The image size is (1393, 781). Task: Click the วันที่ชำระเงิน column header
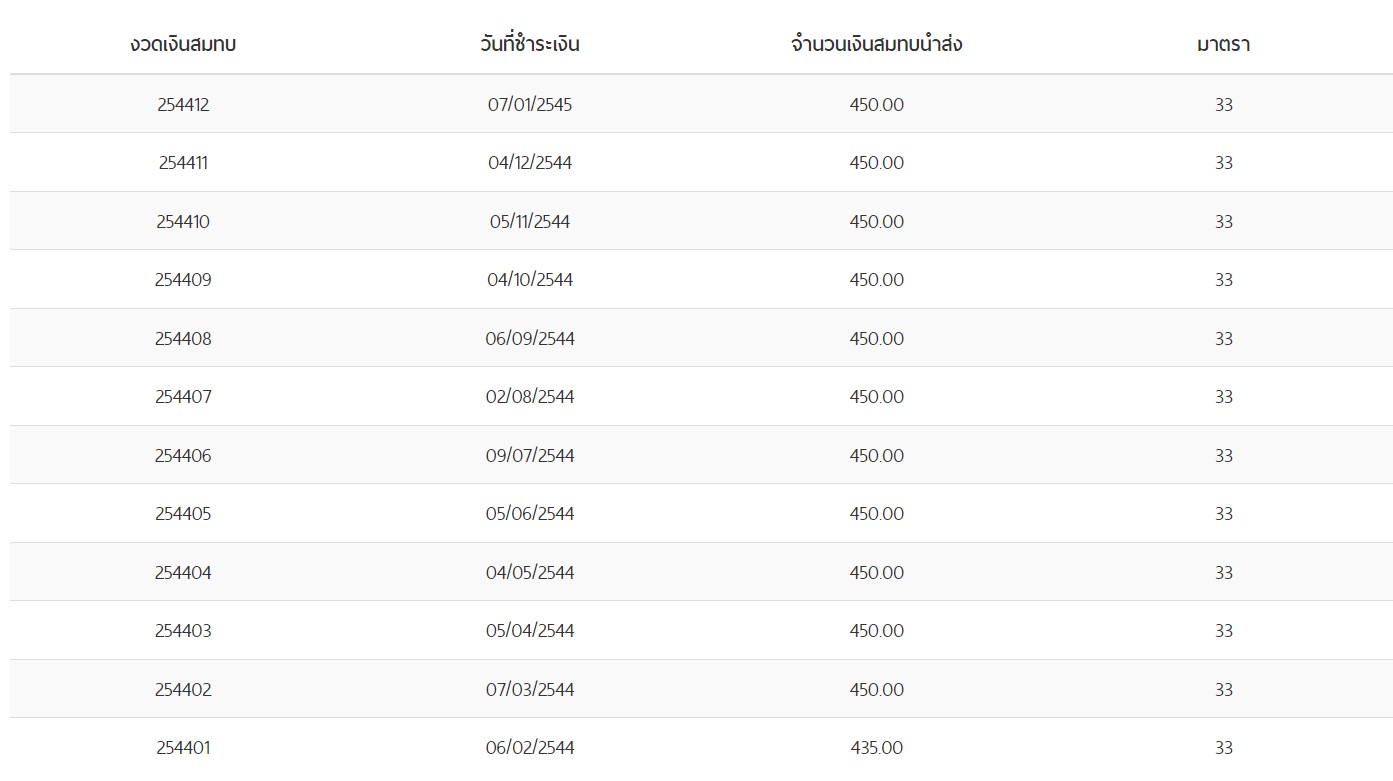(x=530, y=44)
